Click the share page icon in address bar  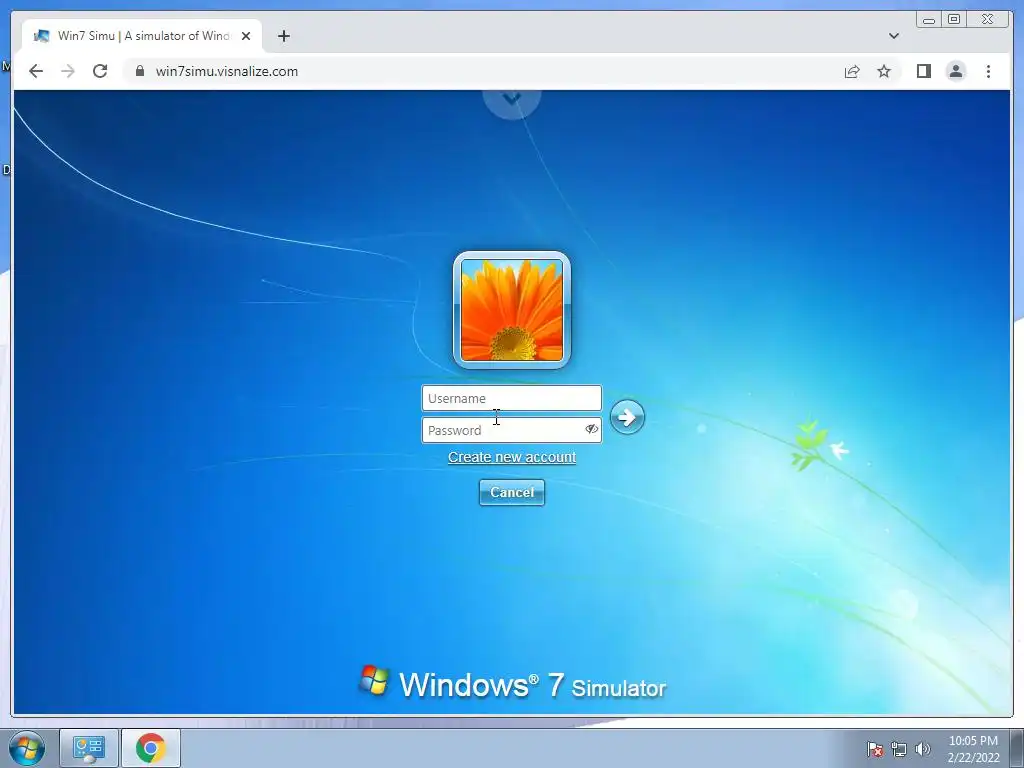click(852, 71)
